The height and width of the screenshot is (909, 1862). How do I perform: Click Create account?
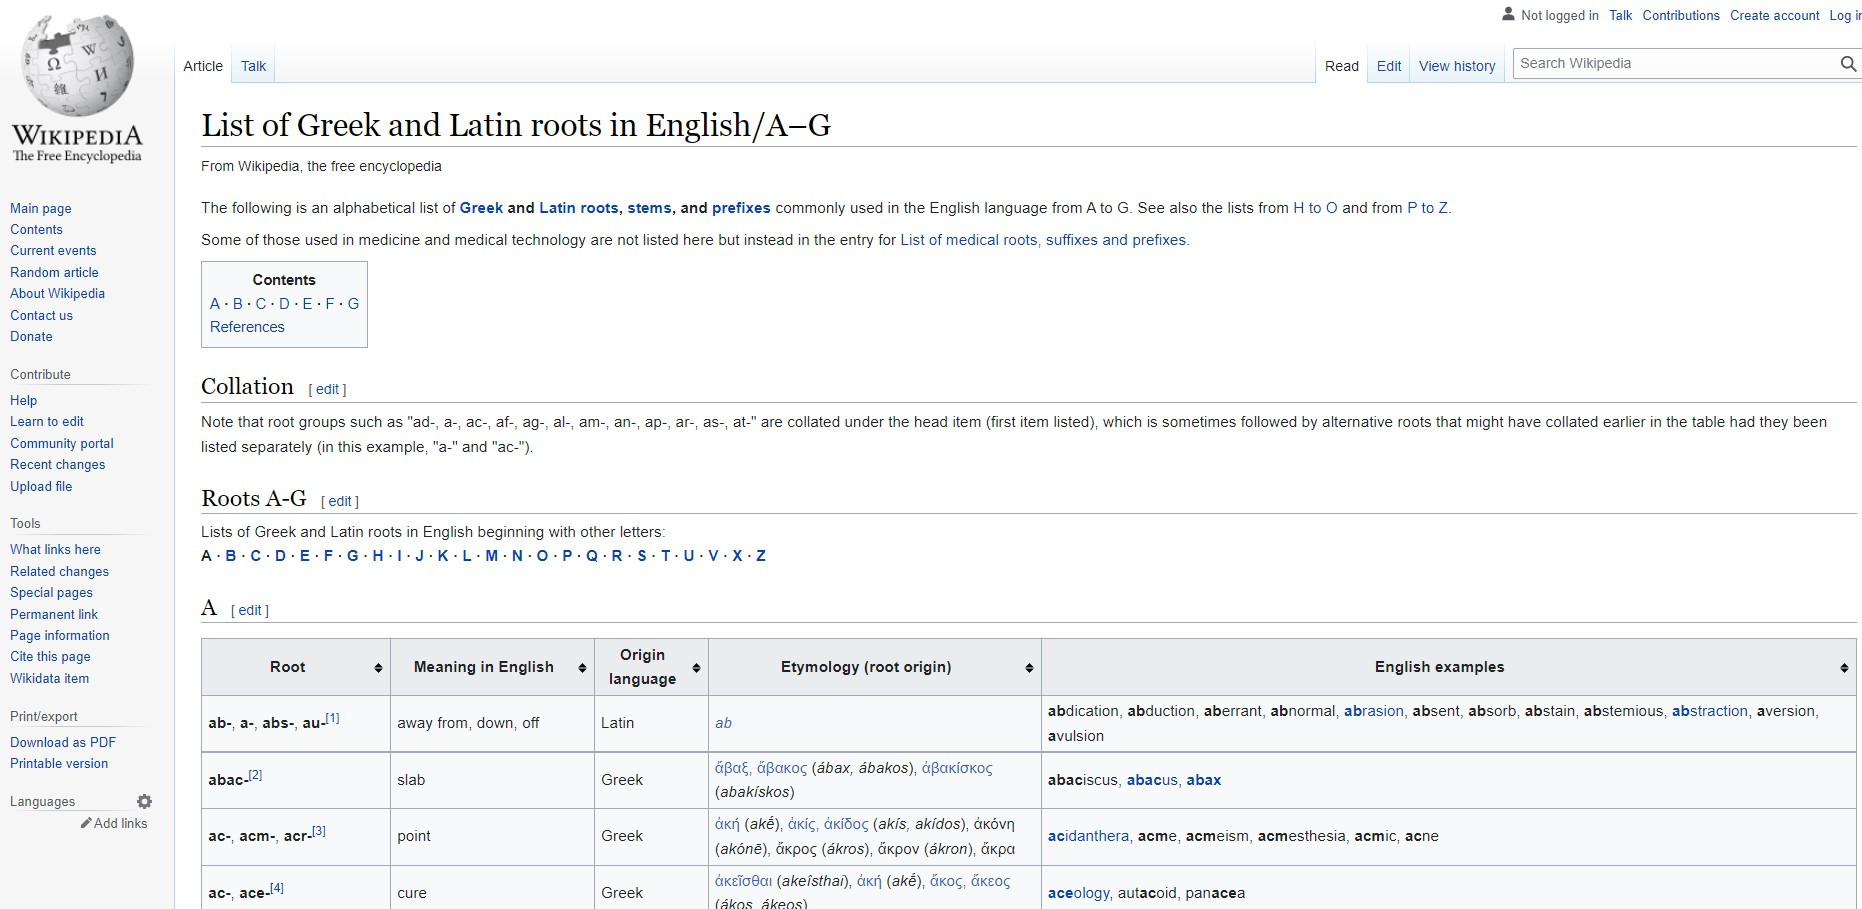pos(1774,15)
